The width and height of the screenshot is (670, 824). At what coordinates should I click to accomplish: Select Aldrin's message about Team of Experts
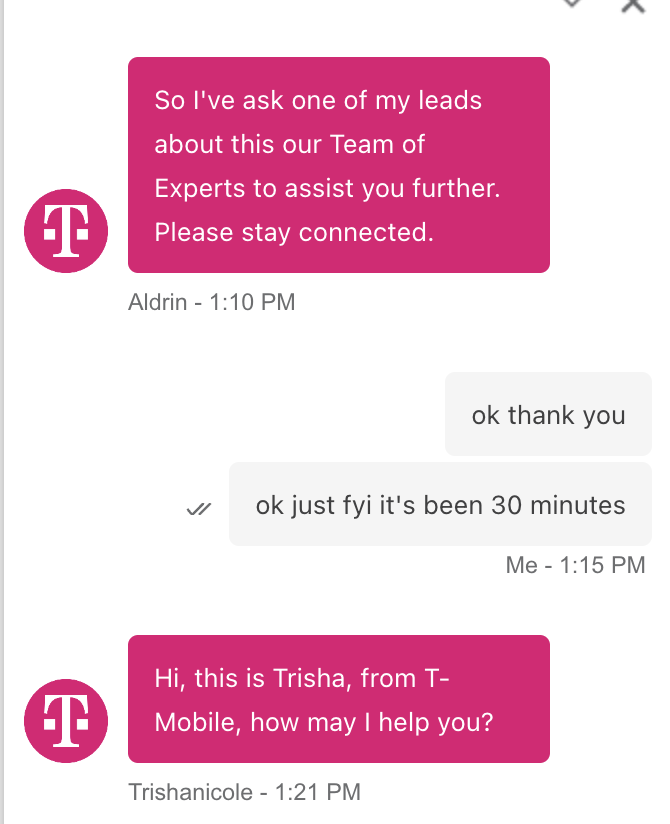click(338, 165)
